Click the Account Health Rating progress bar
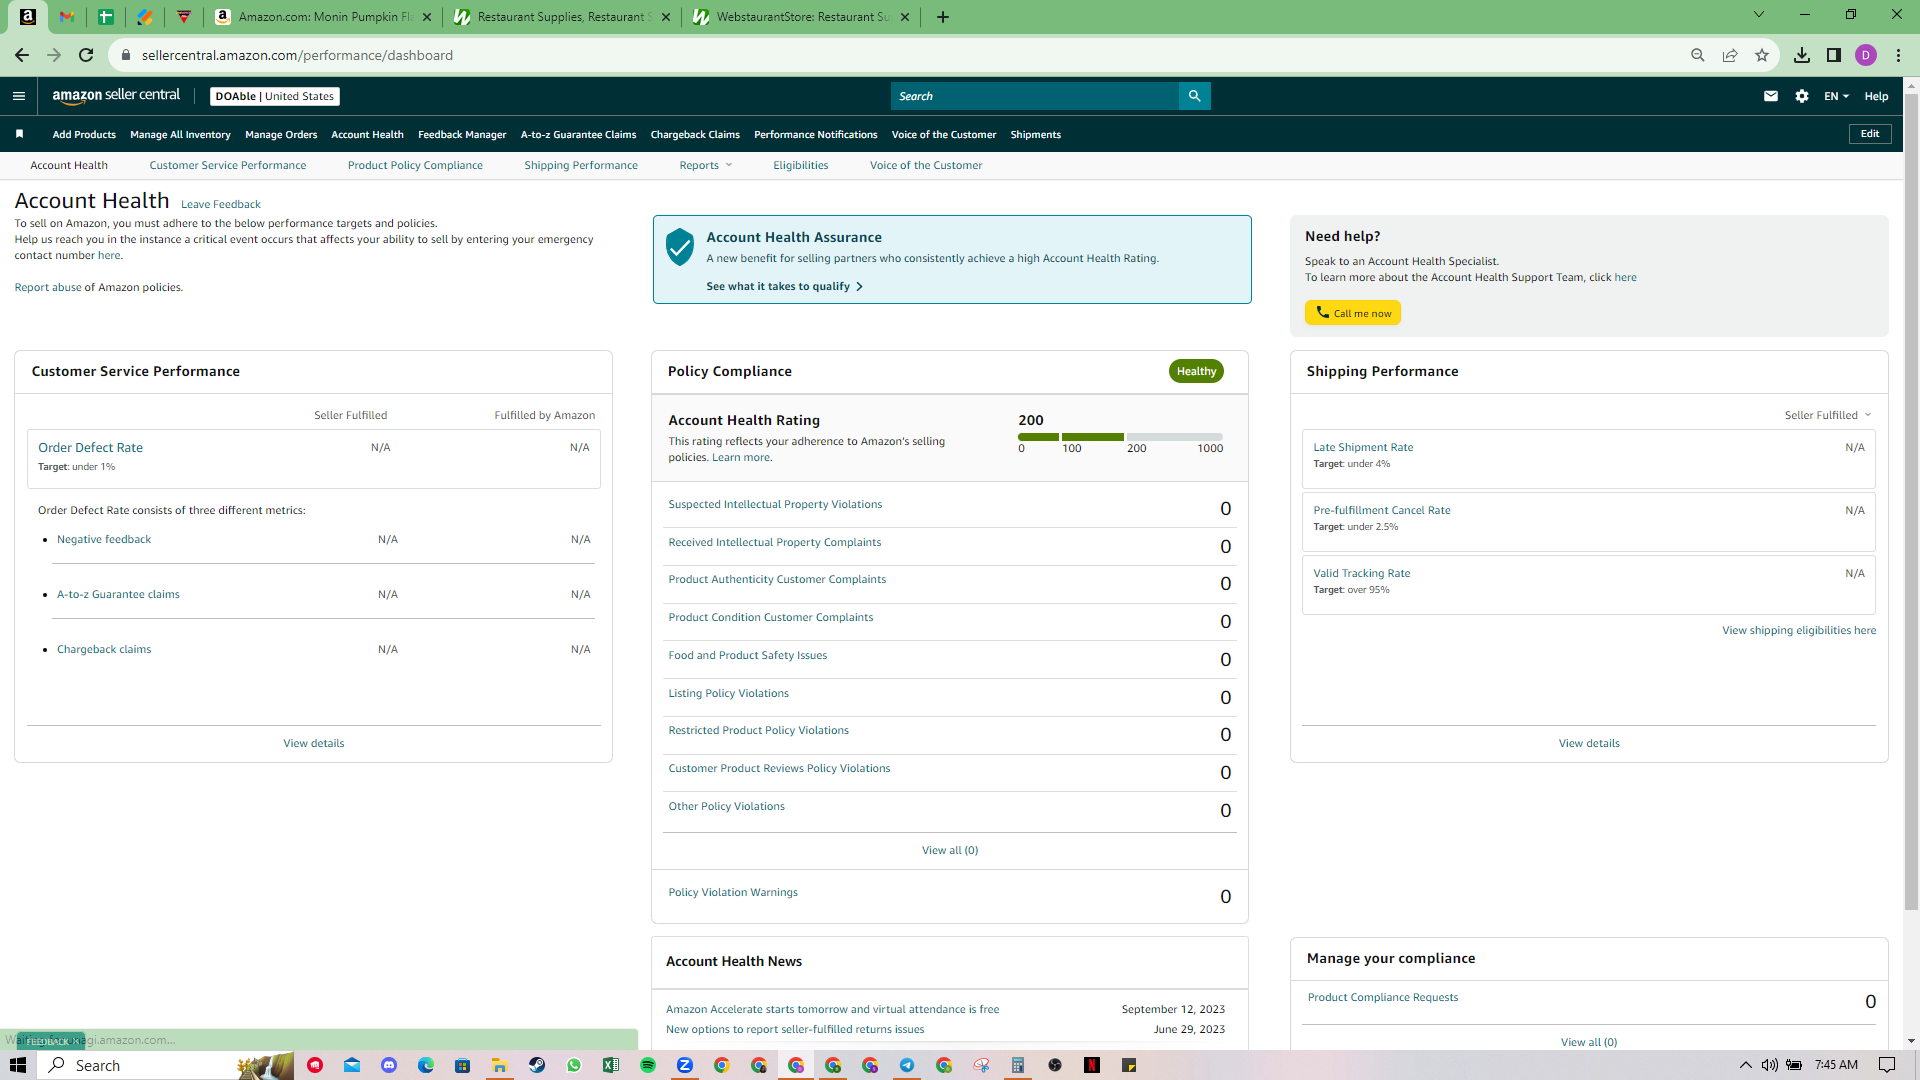1920x1080 pixels. [x=1120, y=437]
